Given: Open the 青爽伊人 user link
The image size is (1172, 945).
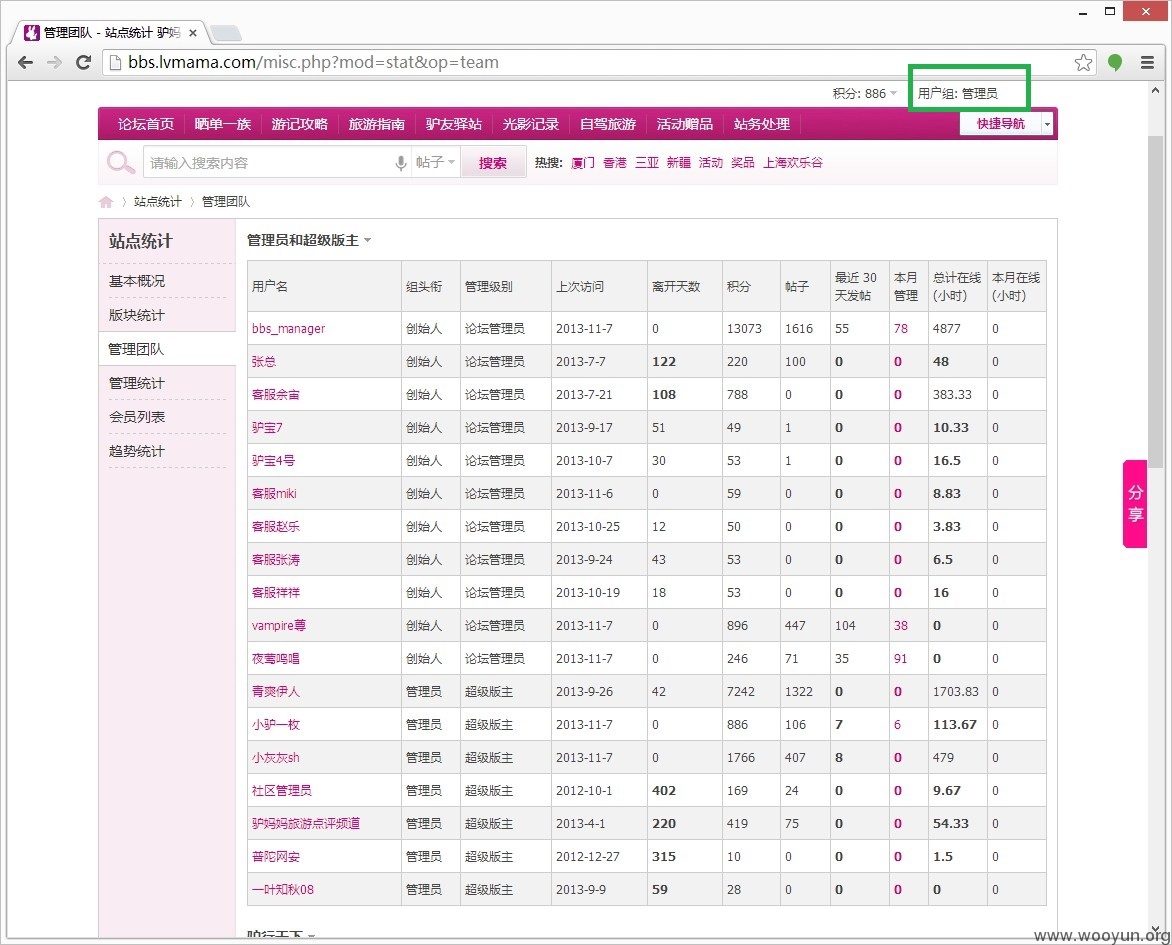Looking at the screenshot, I should 276,692.
